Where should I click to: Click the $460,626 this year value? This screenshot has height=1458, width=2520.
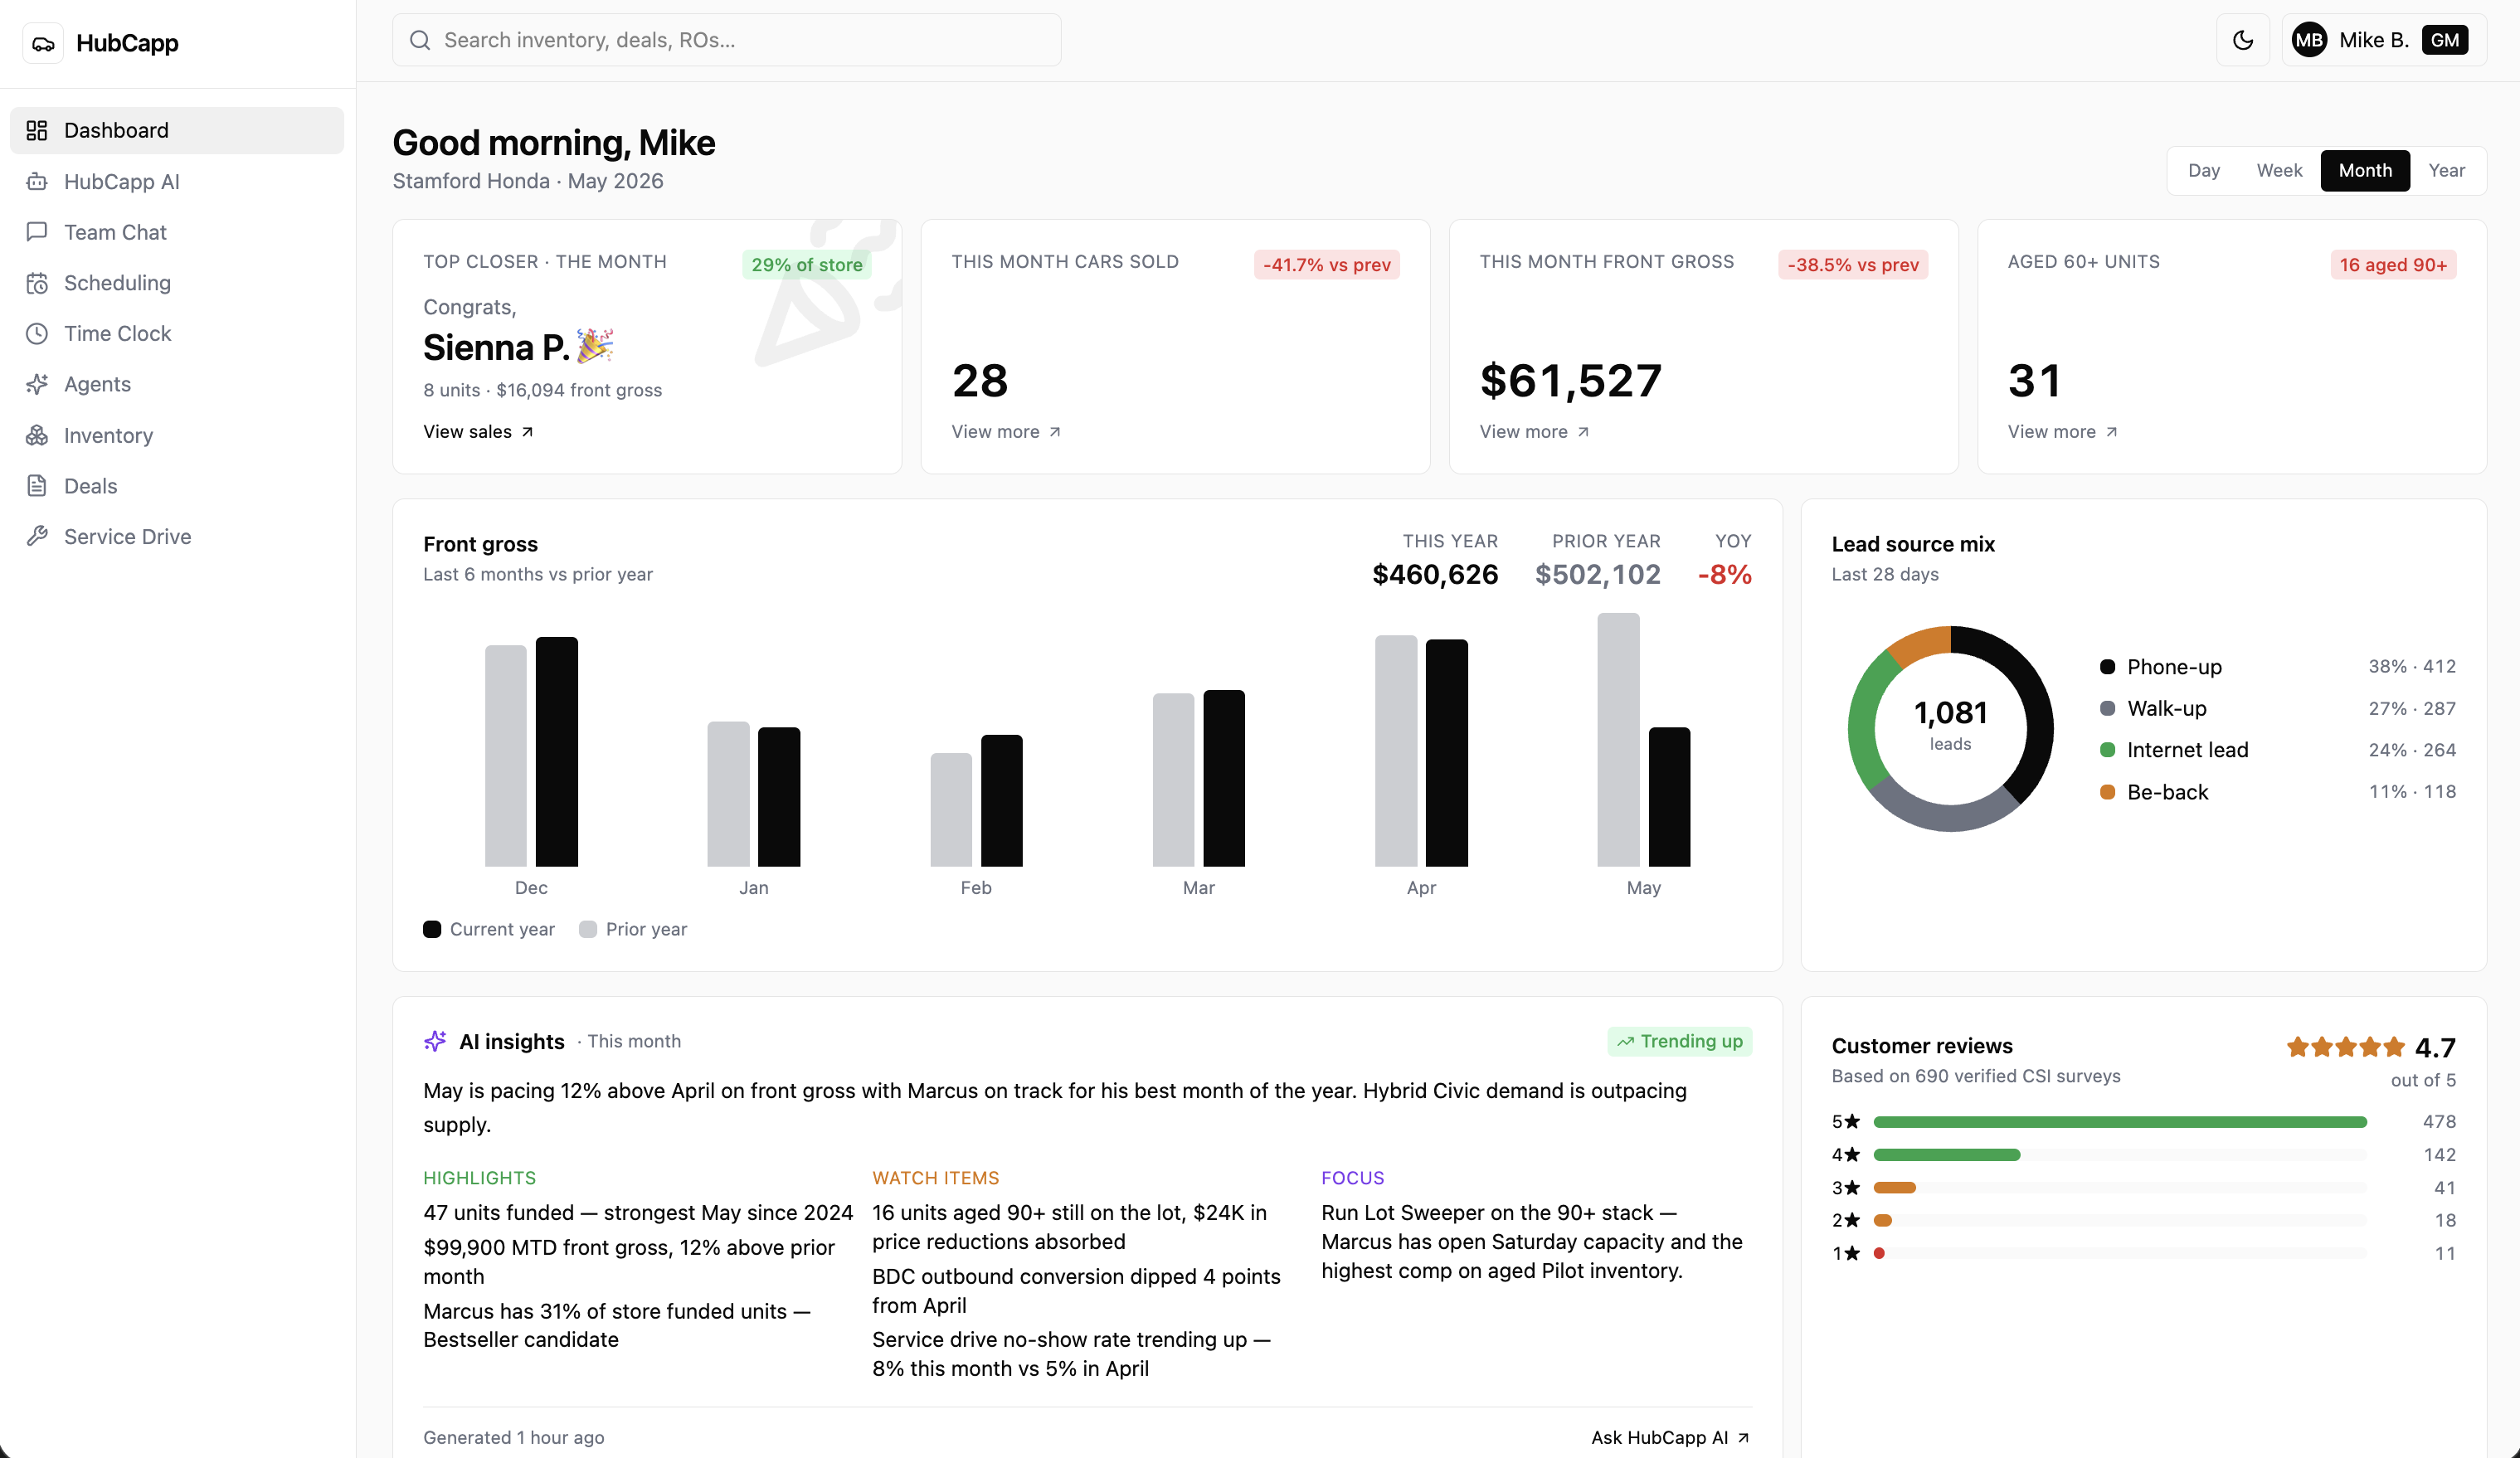click(1435, 574)
